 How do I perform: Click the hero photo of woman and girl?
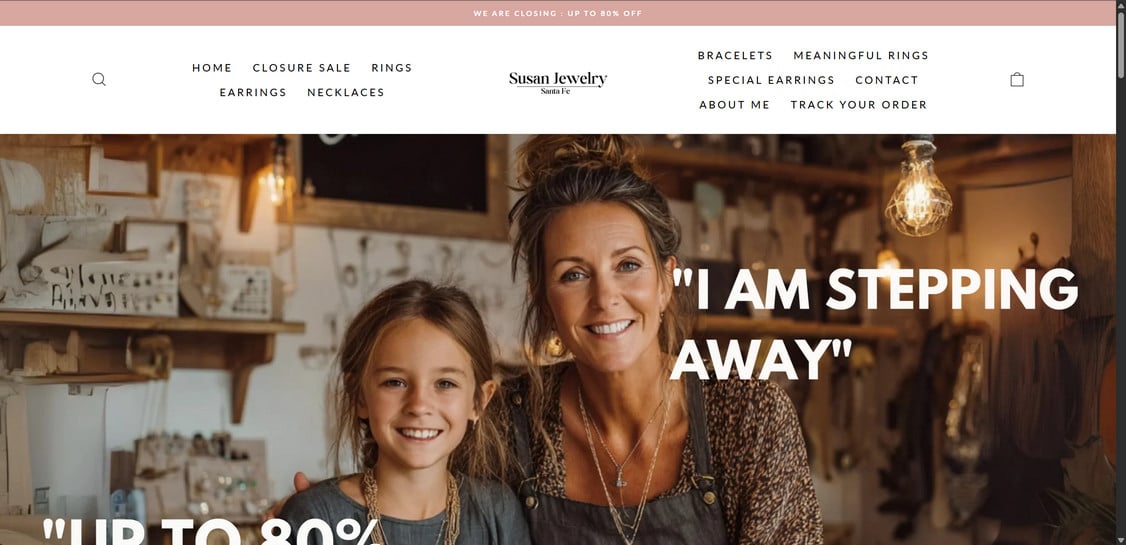tap(558, 340)
